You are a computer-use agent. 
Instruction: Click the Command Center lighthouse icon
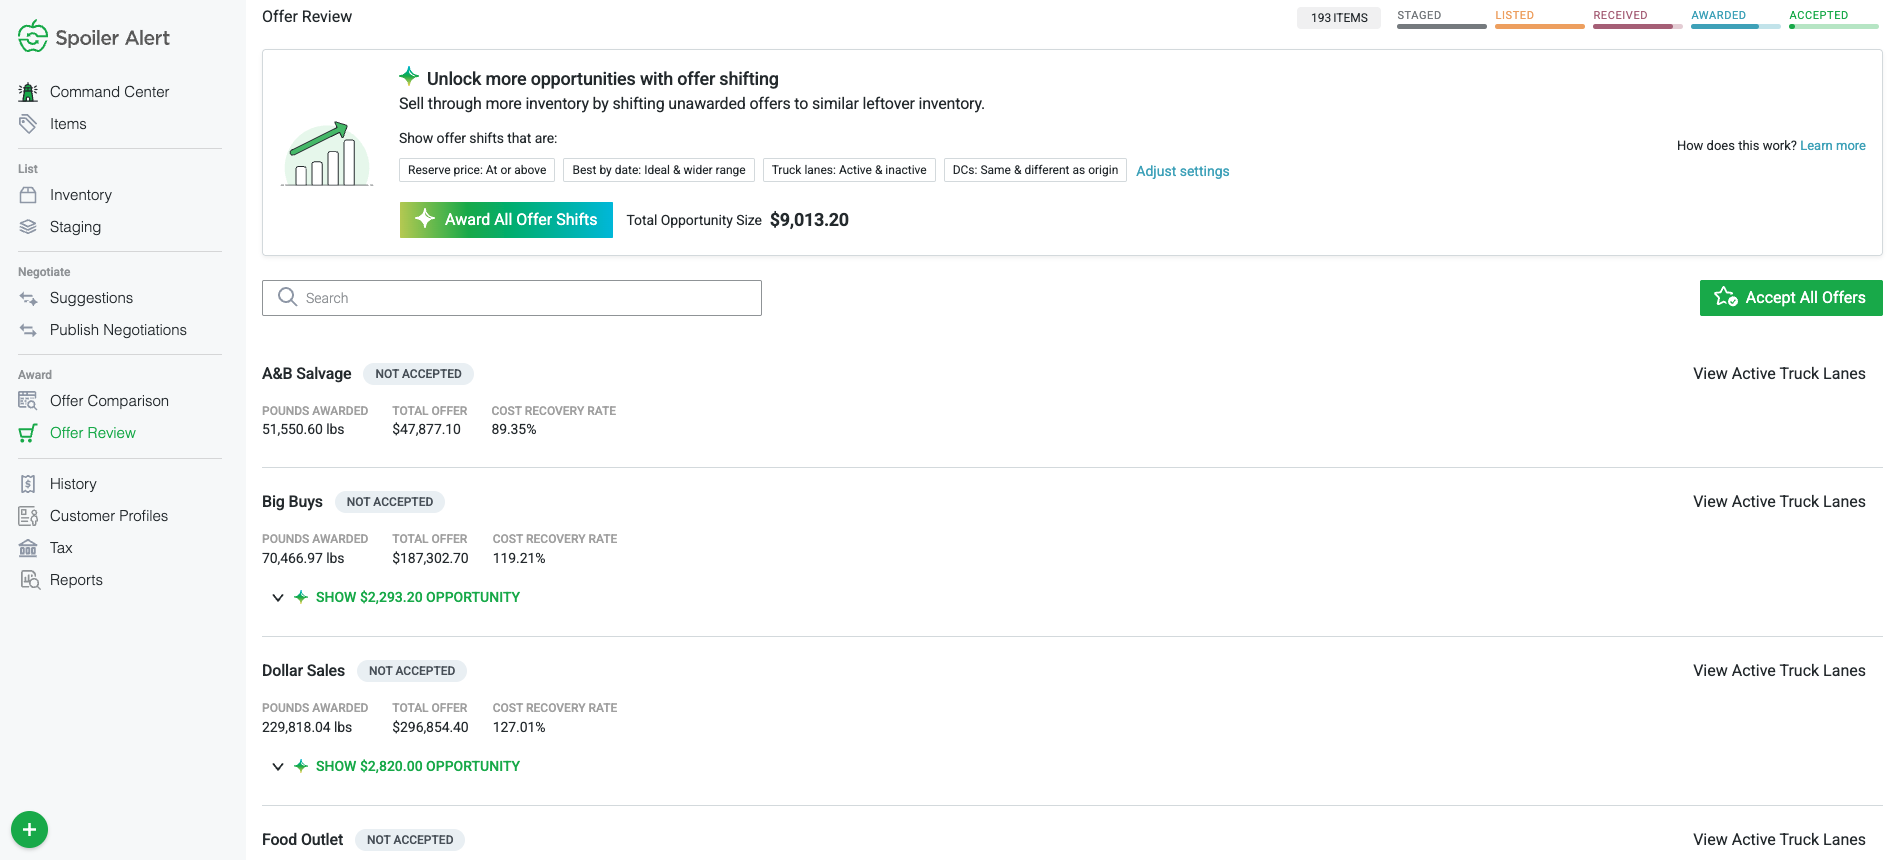click(28, 92)
